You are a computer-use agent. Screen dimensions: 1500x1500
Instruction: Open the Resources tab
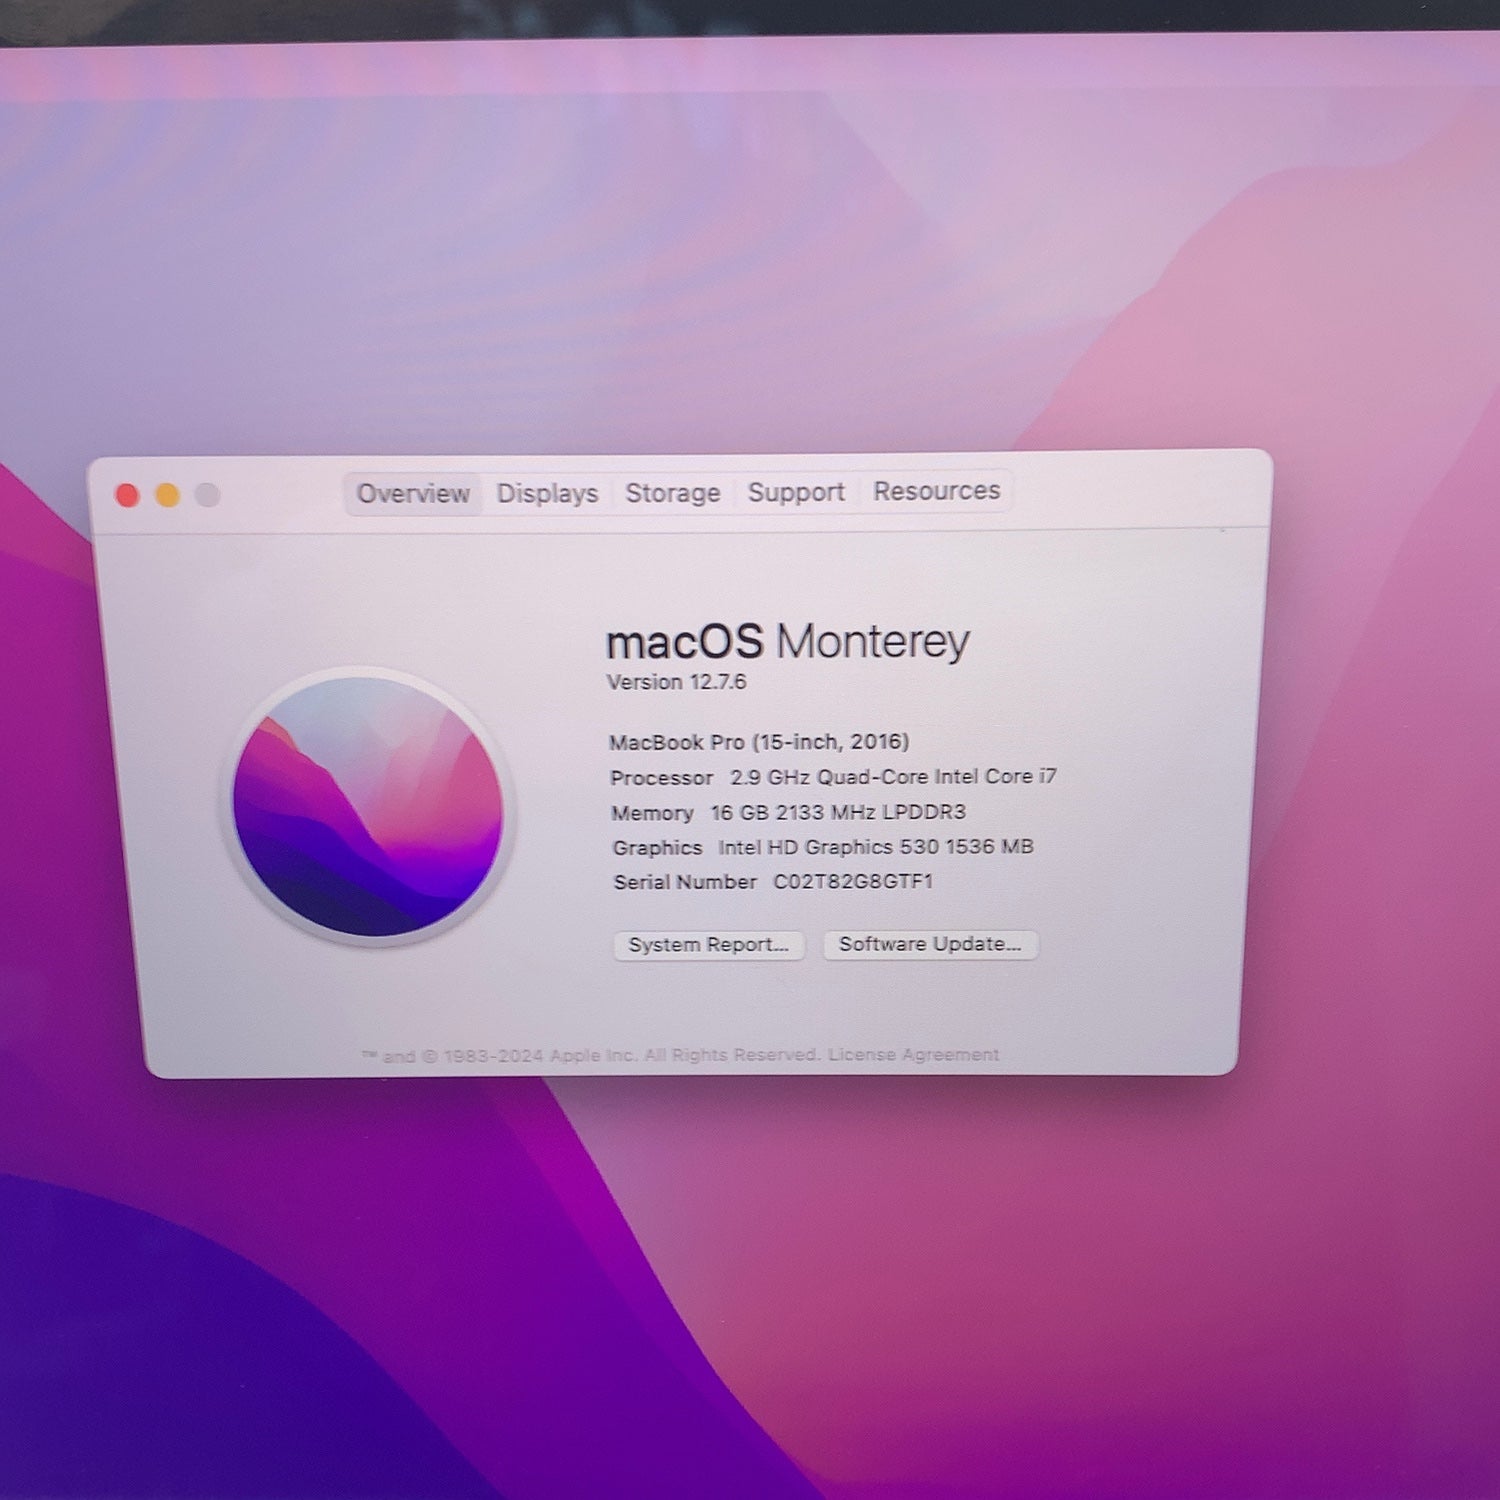pyautogui.click(x=937, y=491)
